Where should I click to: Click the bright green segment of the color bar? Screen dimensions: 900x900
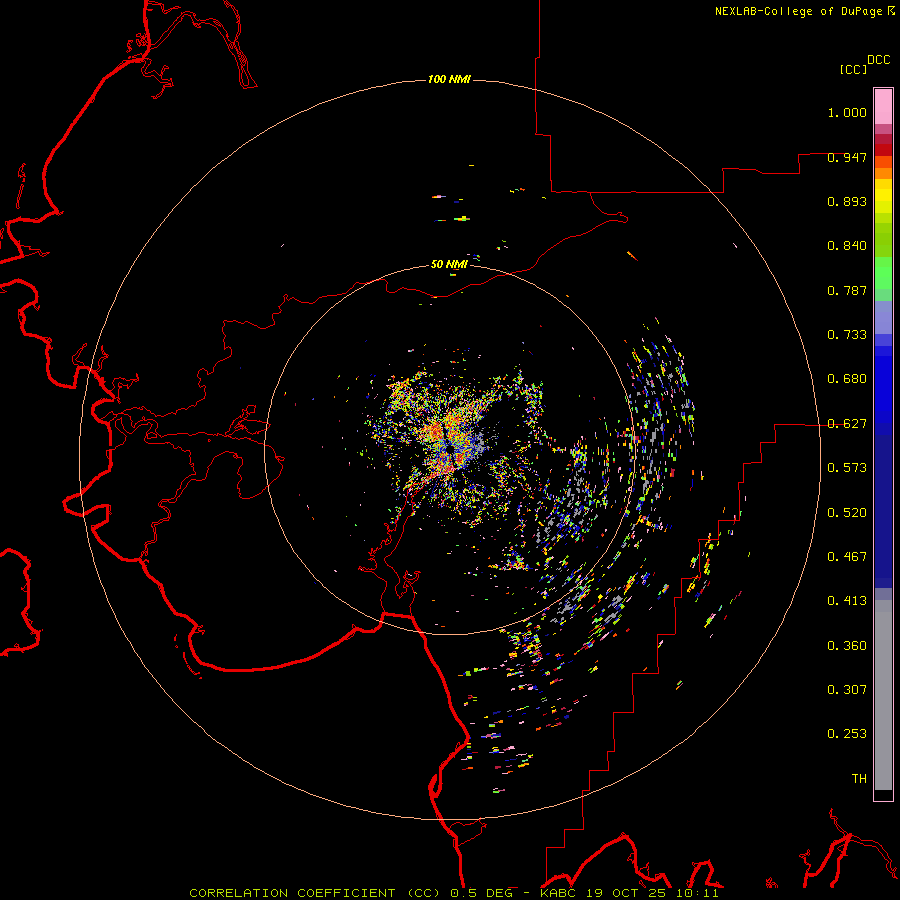pos(883,273)
